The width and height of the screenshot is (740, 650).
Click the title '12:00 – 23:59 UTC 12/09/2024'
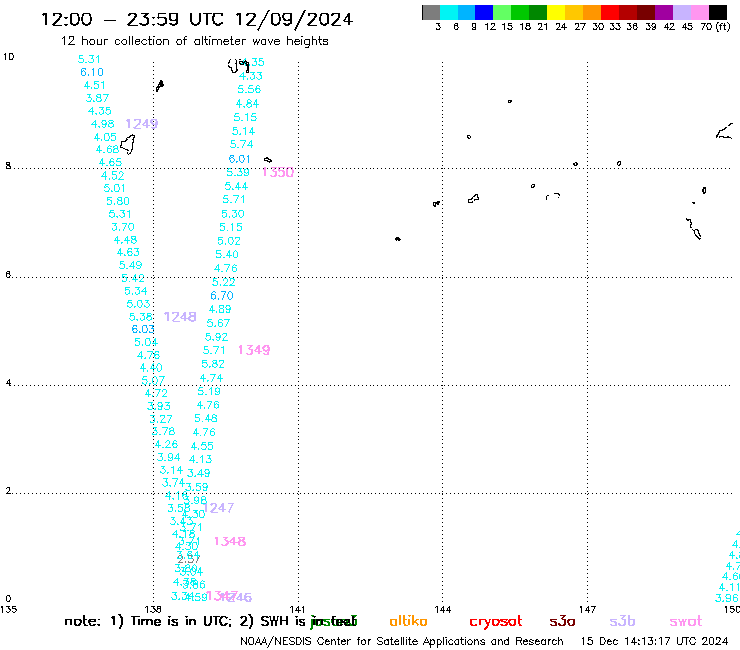197,19
